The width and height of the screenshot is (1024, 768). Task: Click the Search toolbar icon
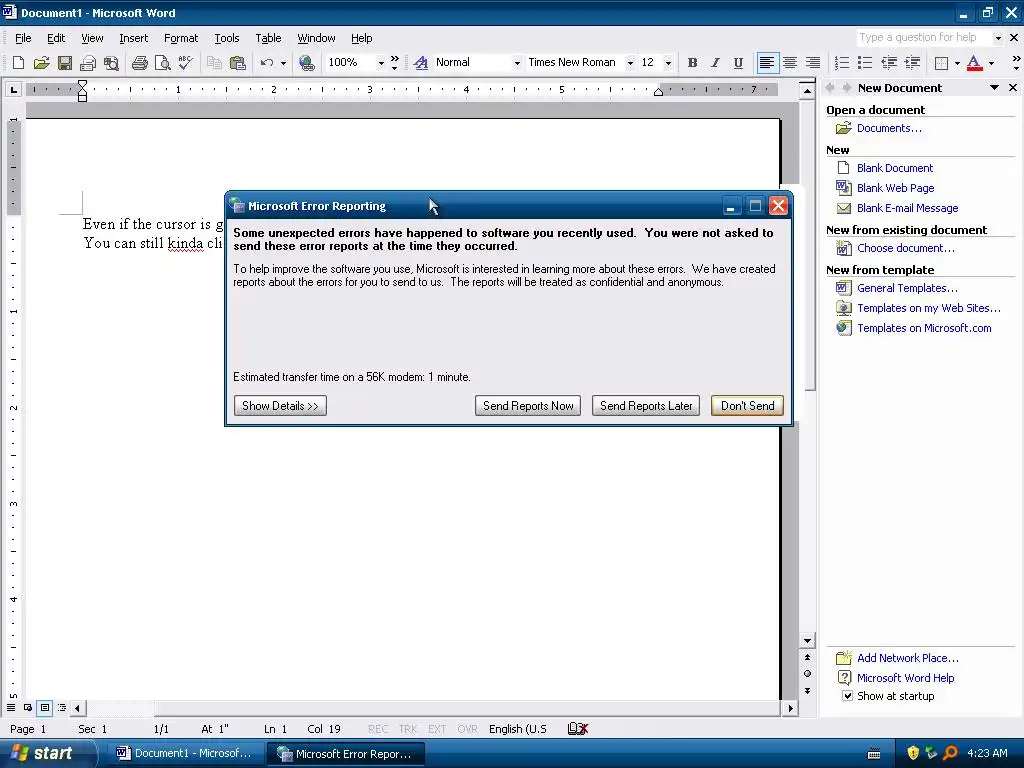[x=111, y=63]
